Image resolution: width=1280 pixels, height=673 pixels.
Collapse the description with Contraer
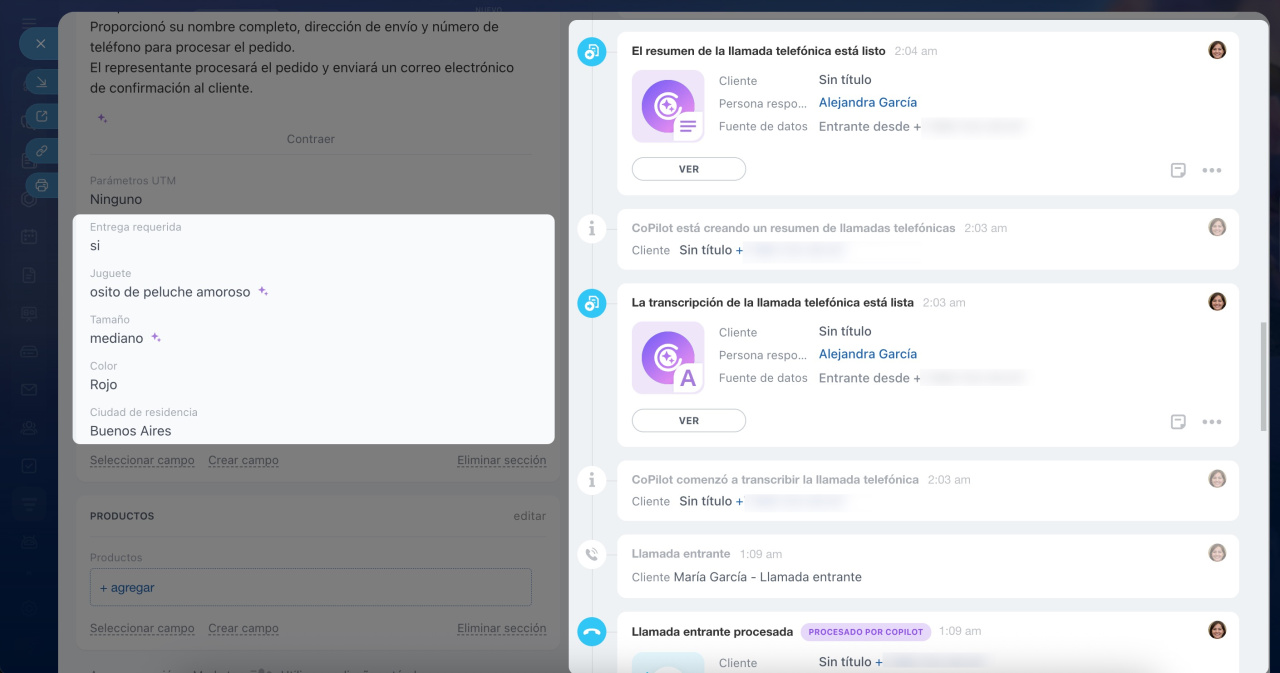(x=310, y=139)
